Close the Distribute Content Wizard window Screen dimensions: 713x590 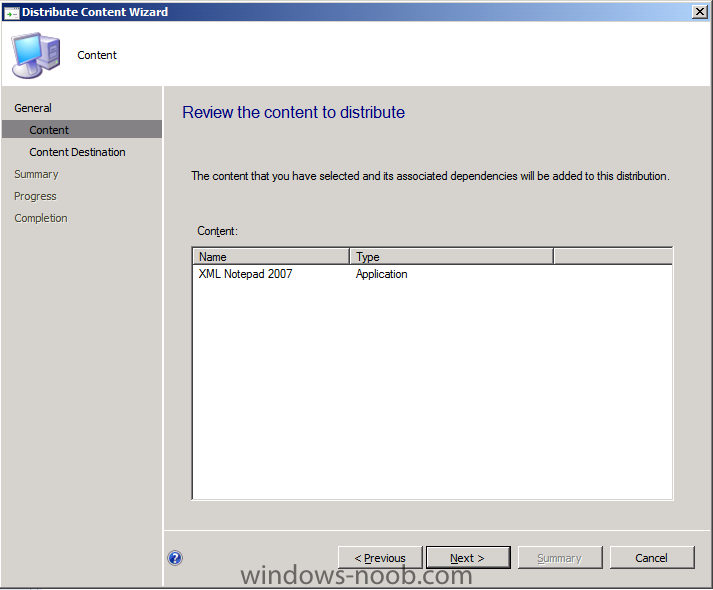tap(699, 12)
